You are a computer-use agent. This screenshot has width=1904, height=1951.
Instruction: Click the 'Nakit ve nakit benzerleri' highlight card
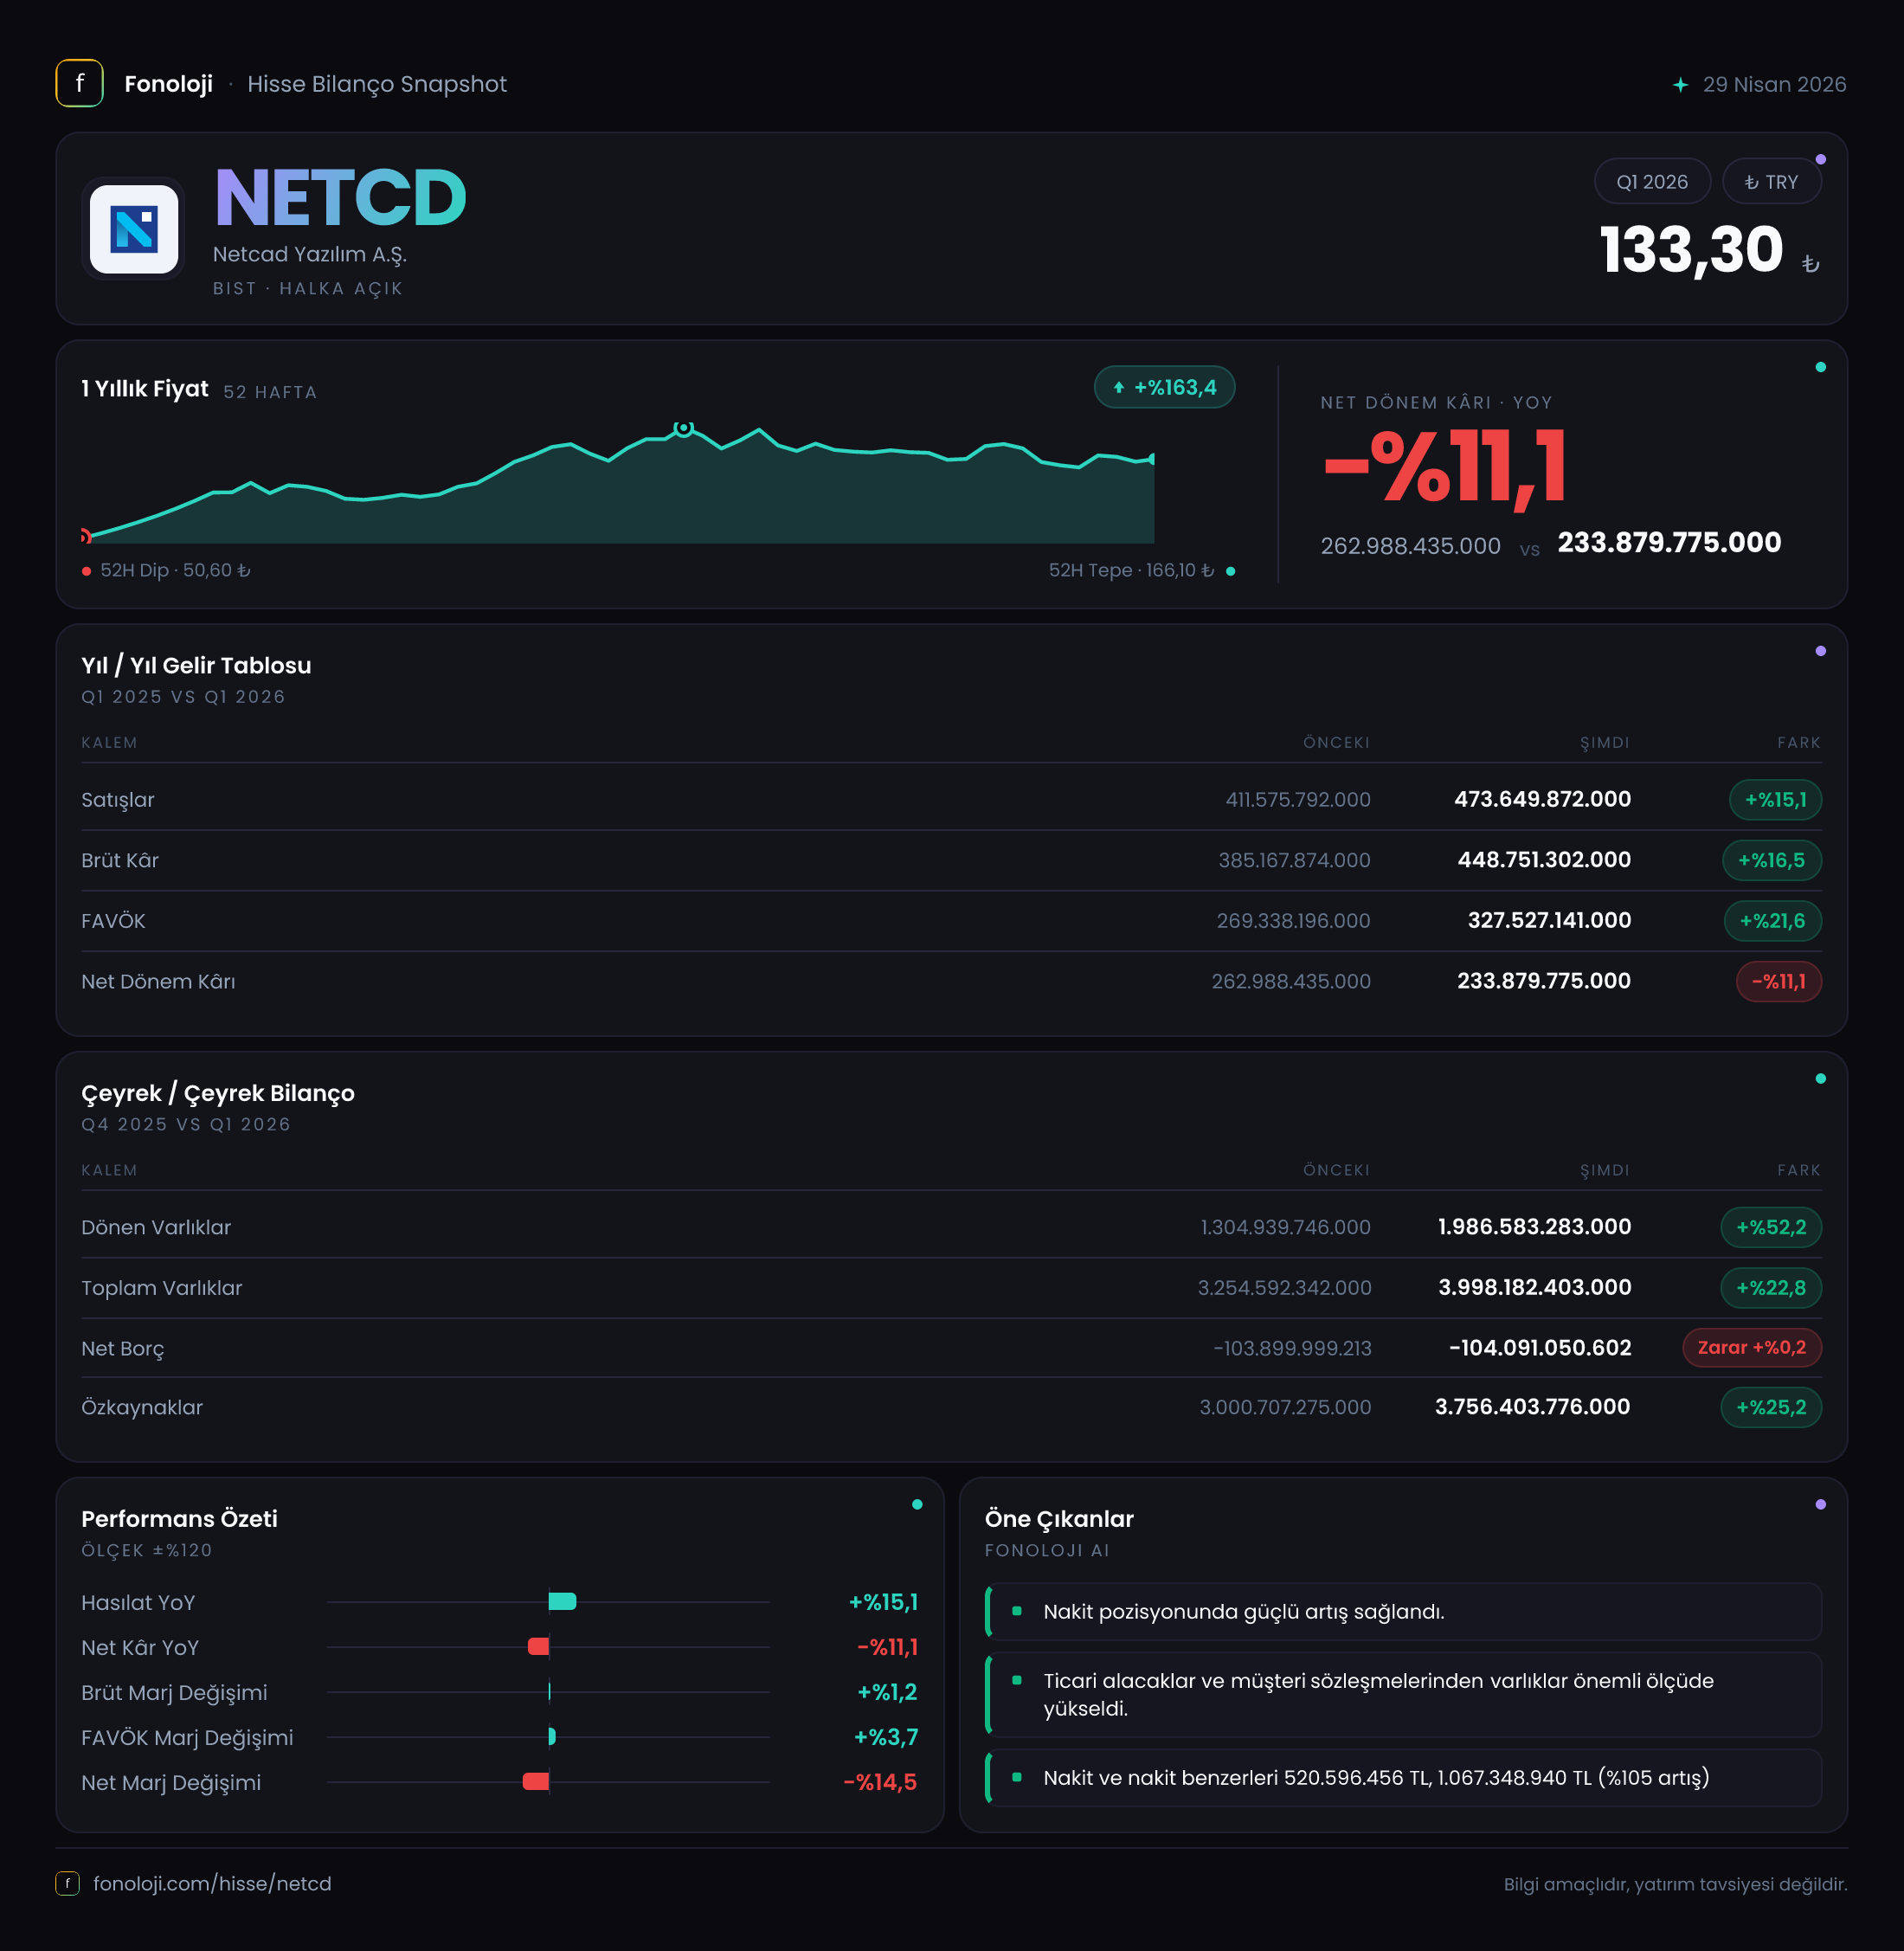click(x=1402, y=1777)
